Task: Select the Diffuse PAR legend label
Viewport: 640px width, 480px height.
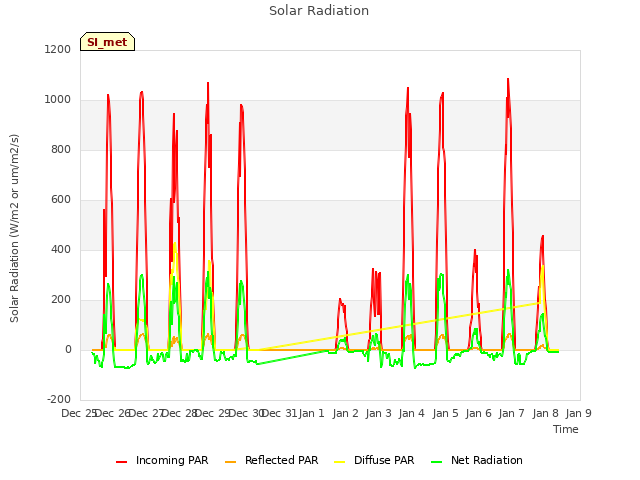Action: 384,460
